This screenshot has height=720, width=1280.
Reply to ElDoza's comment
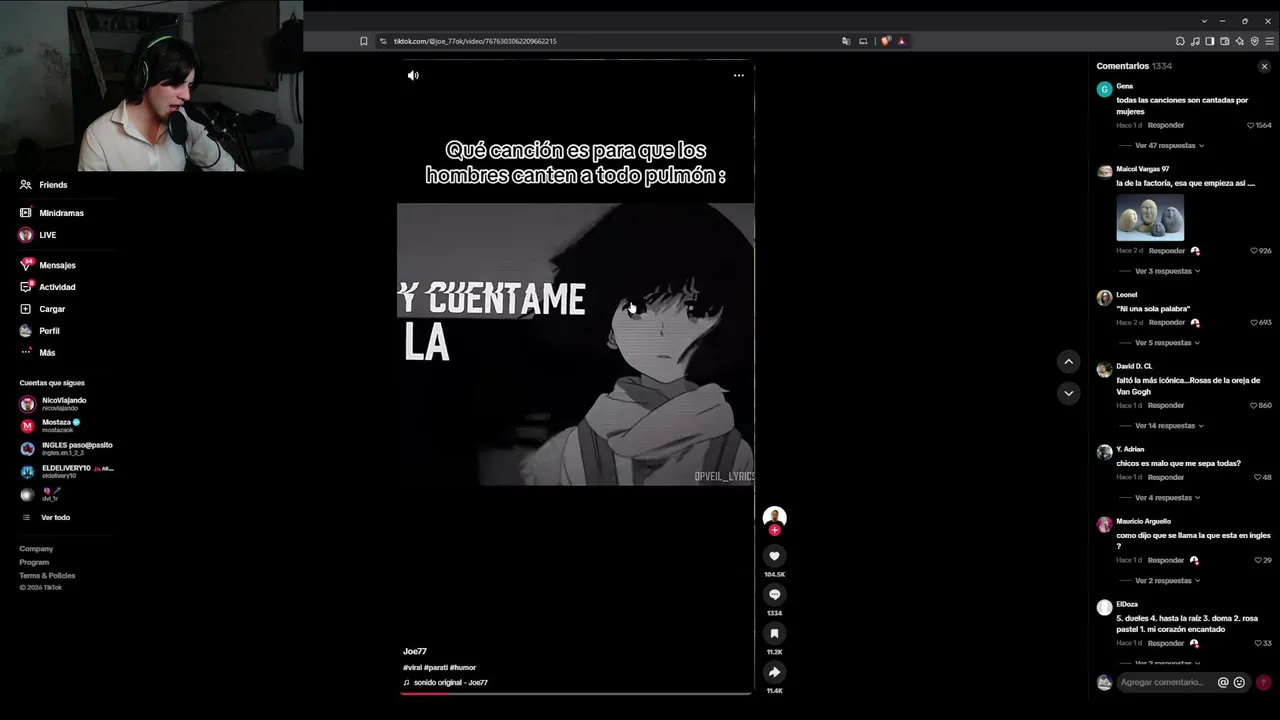[x=1166, y=644]
